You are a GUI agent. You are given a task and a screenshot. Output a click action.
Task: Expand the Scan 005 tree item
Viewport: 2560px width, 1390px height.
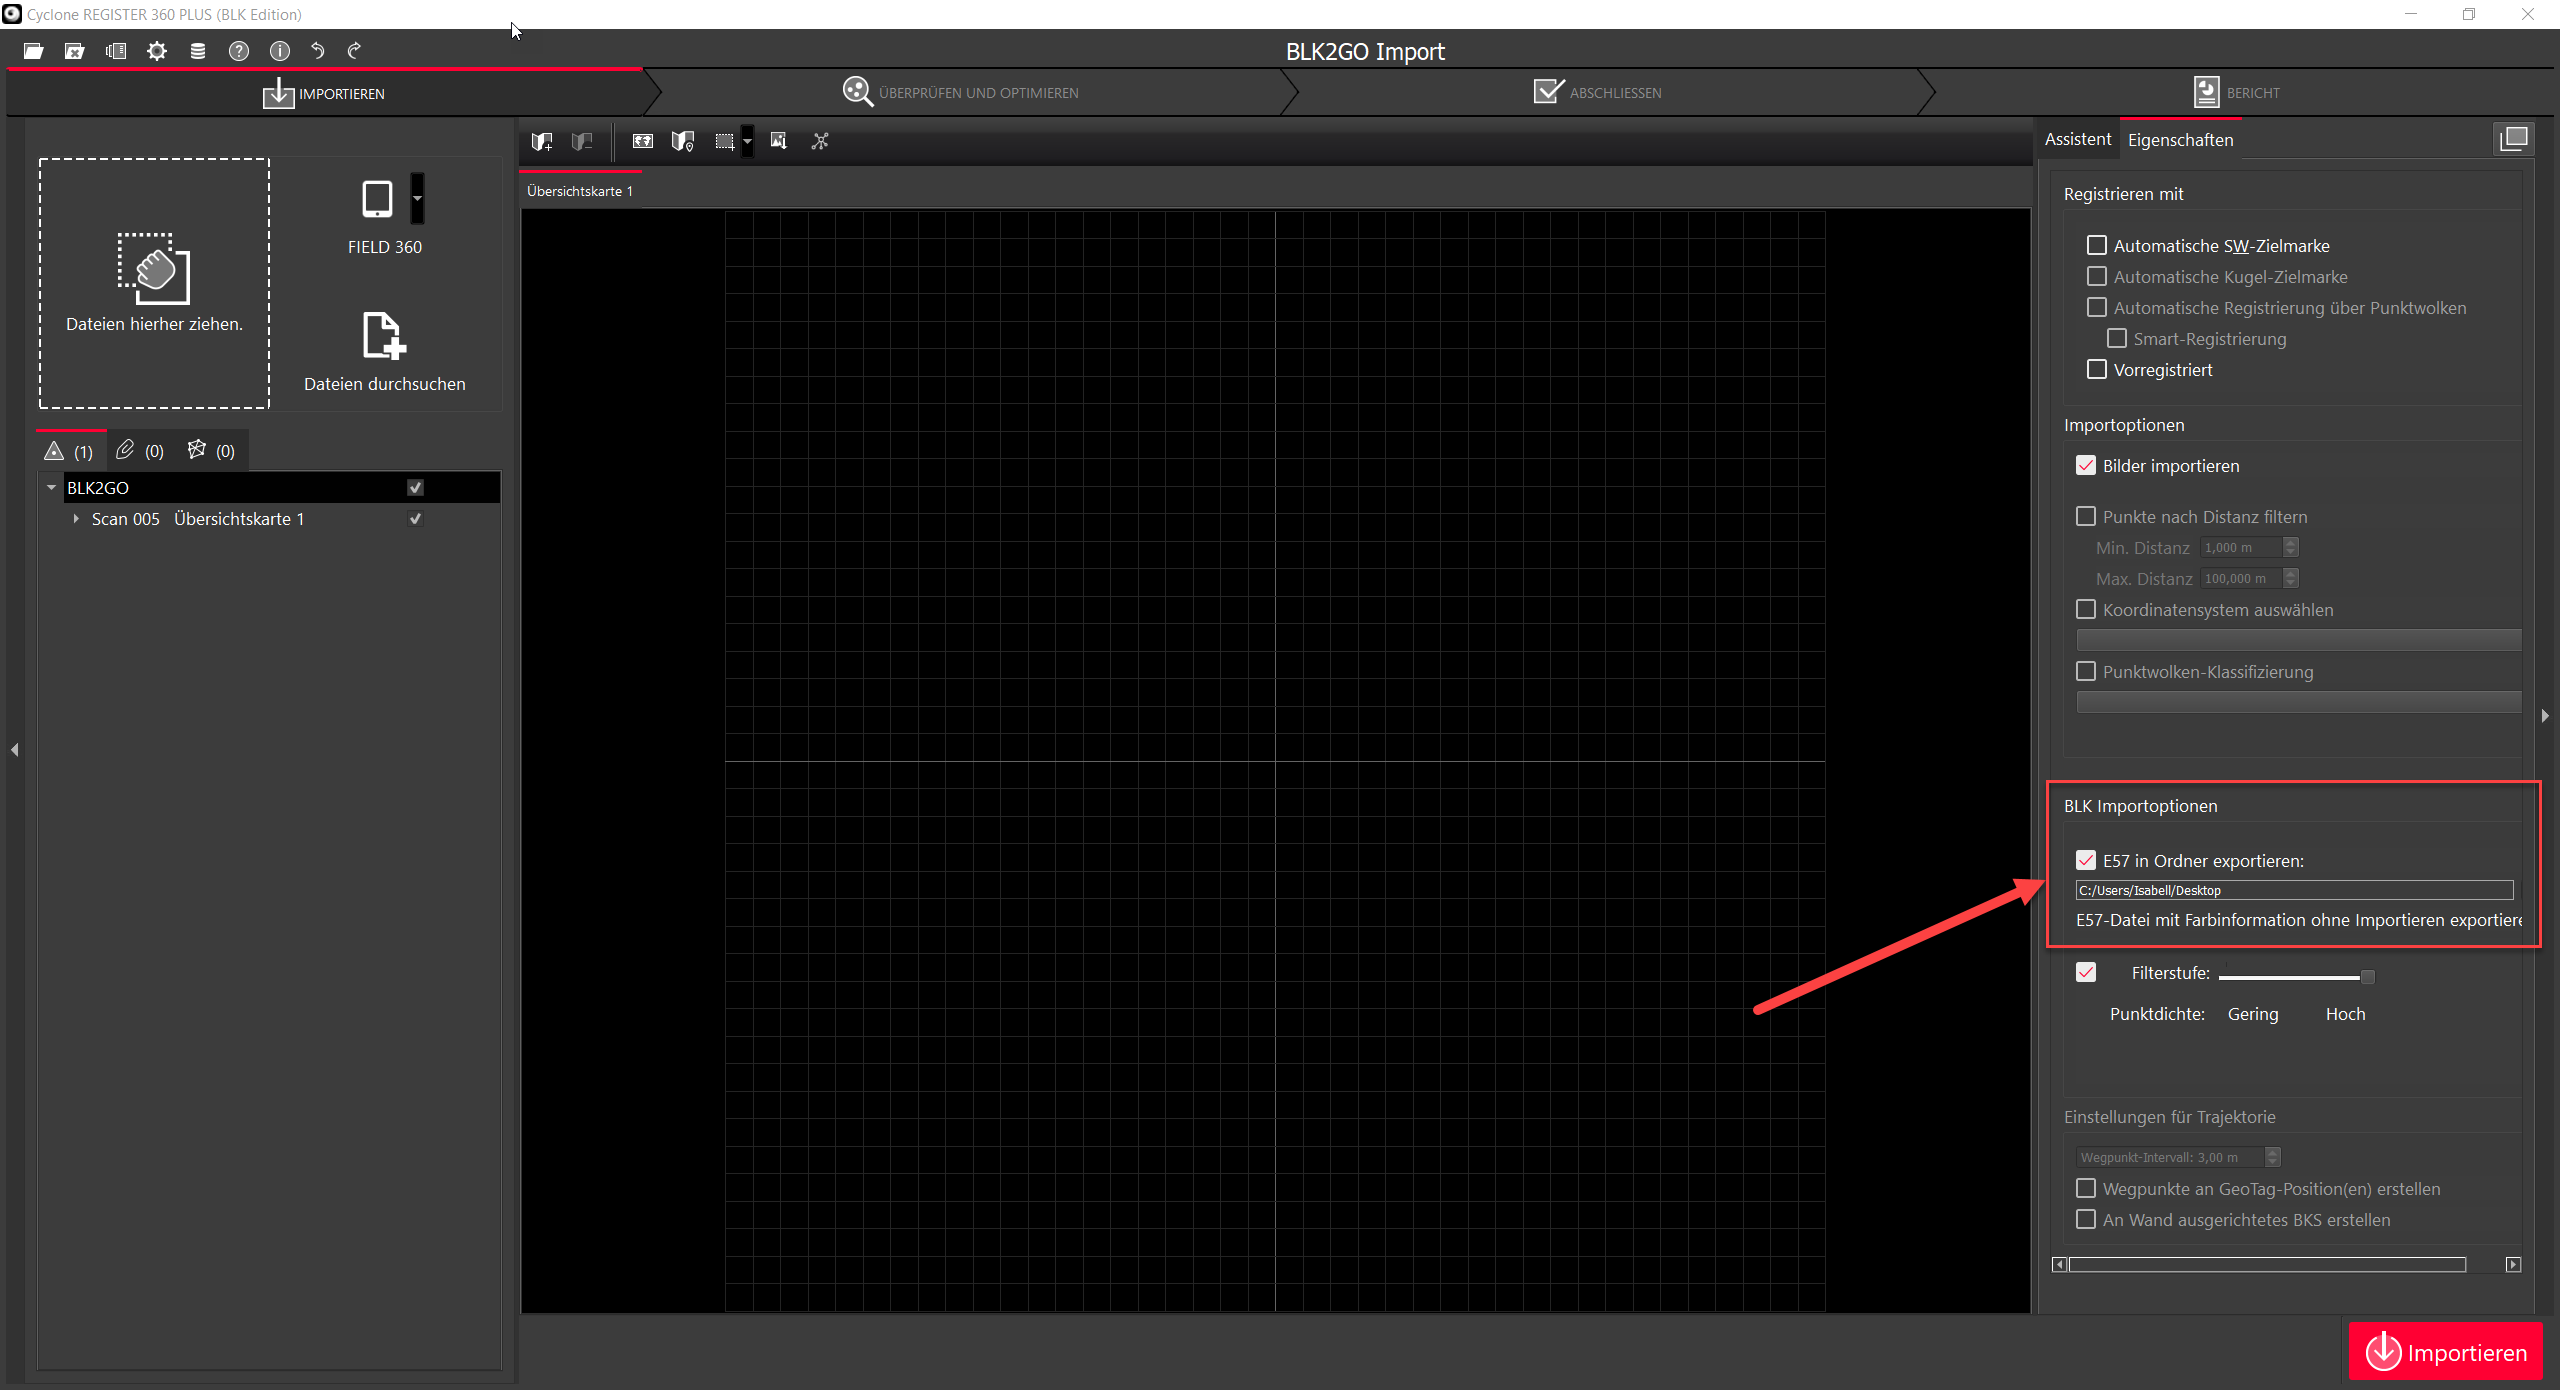76,518
